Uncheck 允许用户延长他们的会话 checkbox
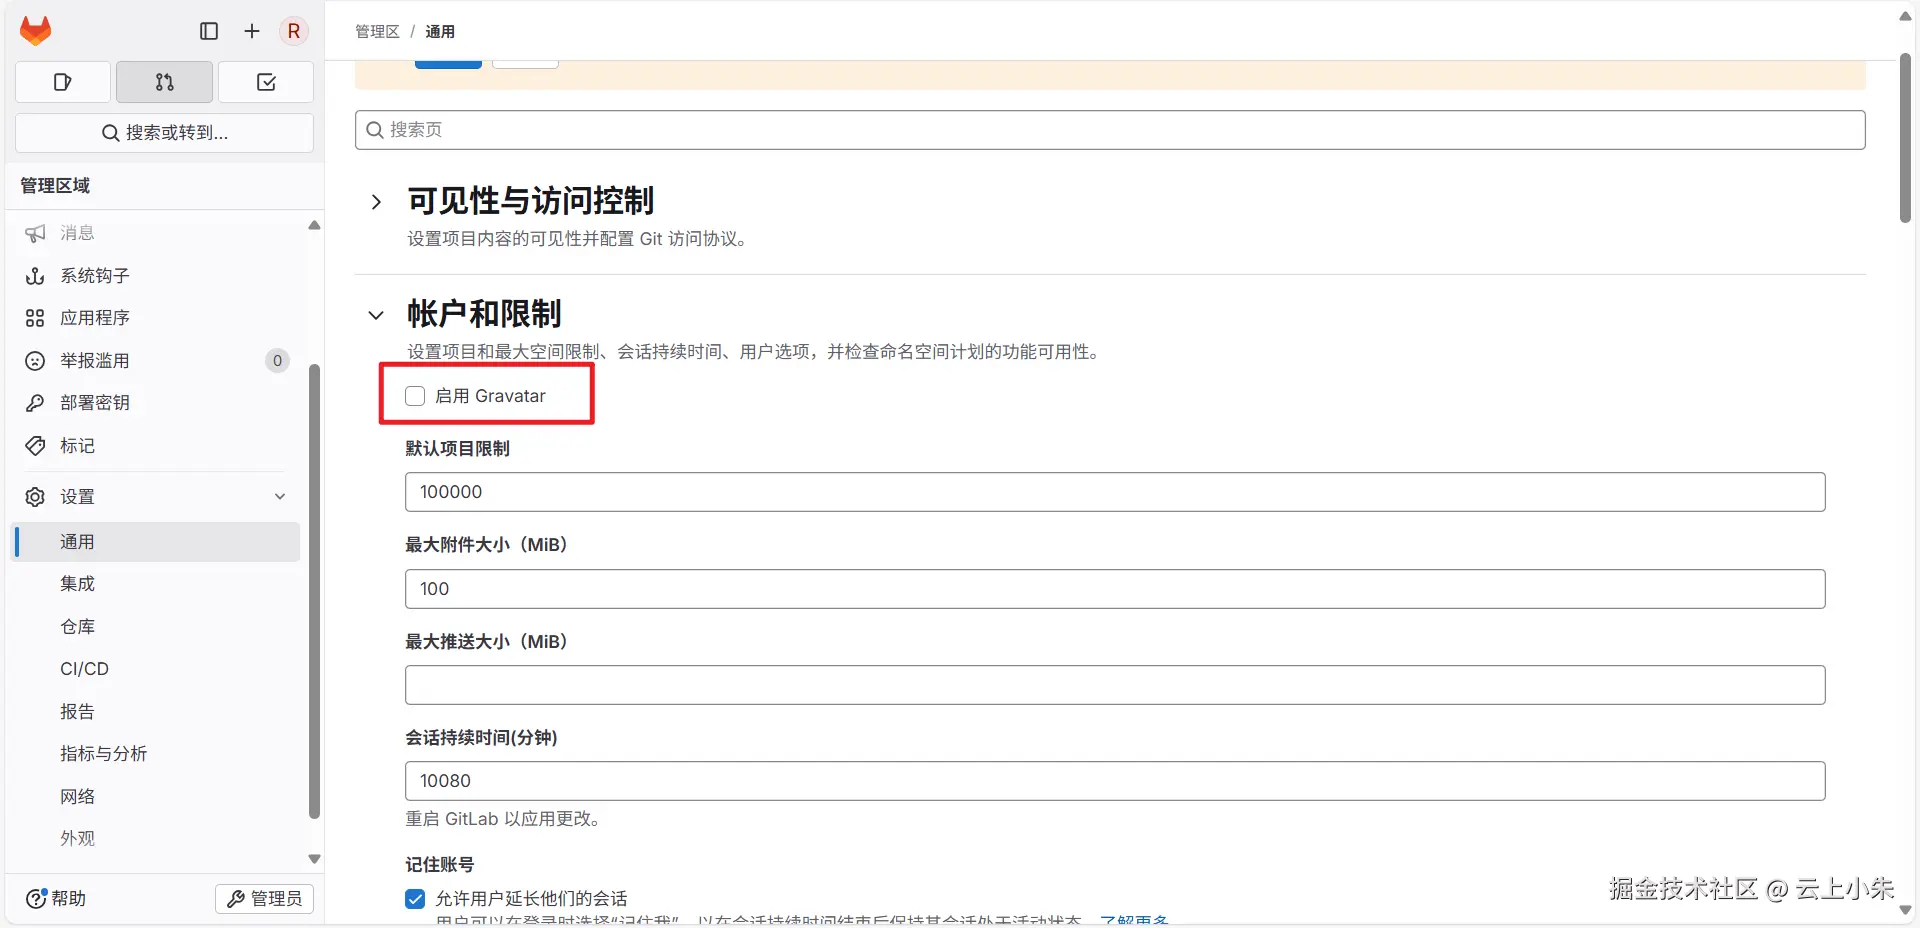1920x928 pixels. click(415, 899)
